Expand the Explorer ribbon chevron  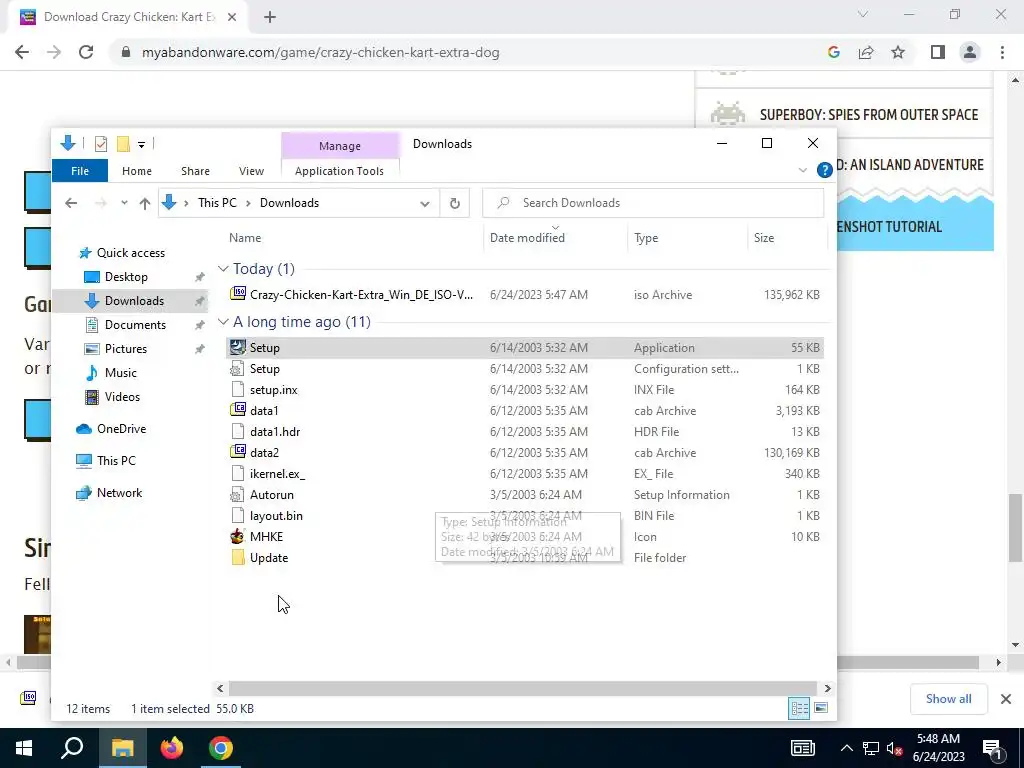pos(803,170)
